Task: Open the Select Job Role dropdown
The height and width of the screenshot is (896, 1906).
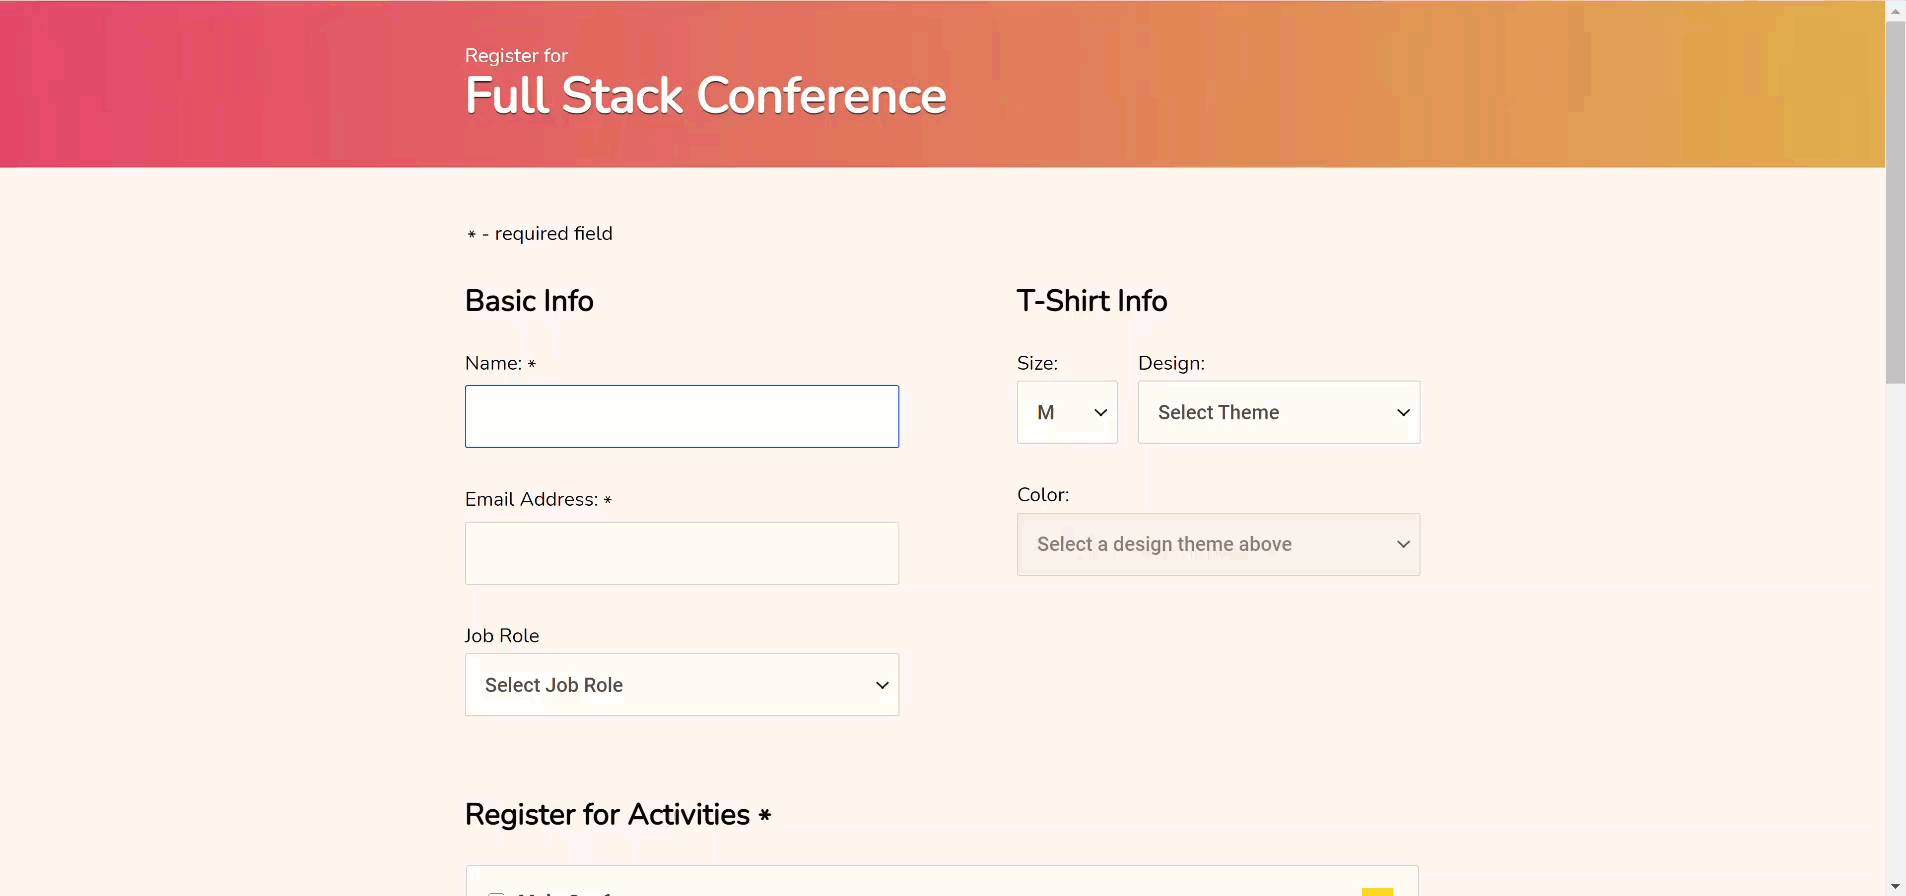Action: (x=682, y=685)
